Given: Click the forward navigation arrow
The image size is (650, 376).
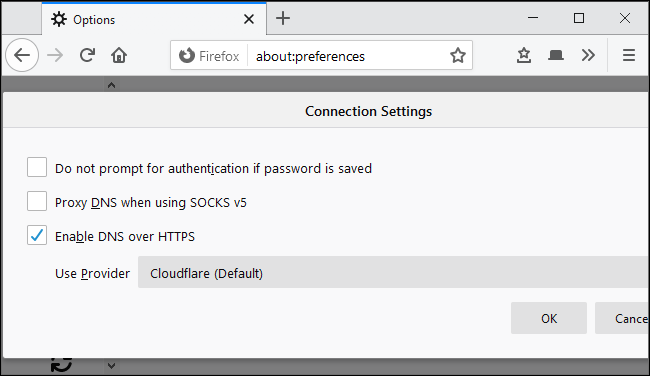Looking at the screenshot, I should [x=55, y=55].
